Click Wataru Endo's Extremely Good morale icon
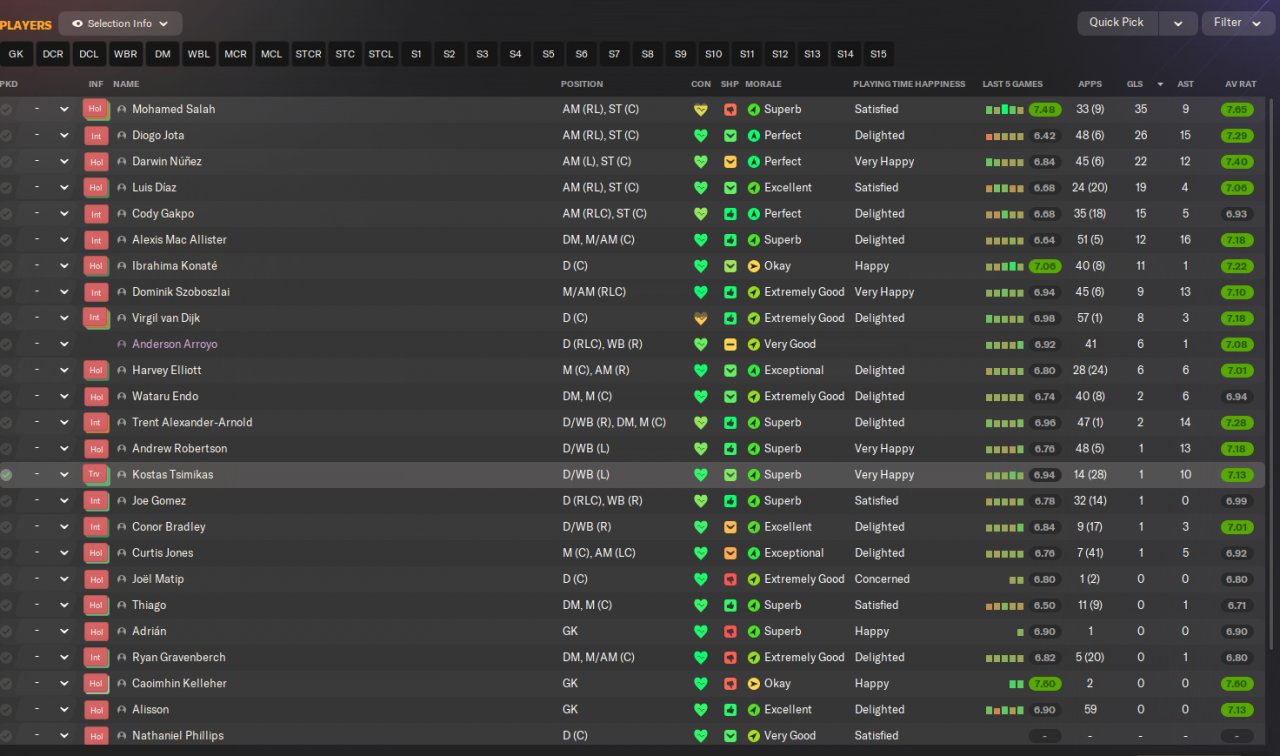 click(x=754, y=396)
